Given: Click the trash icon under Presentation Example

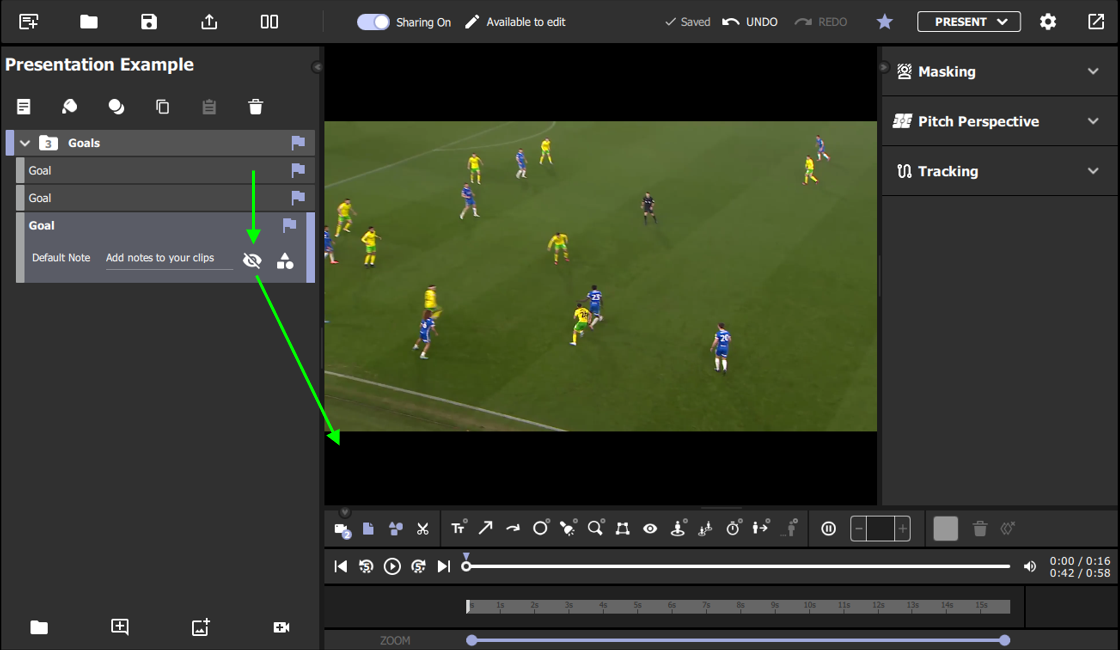Looking at the screenshot, I should coord(255,106).
